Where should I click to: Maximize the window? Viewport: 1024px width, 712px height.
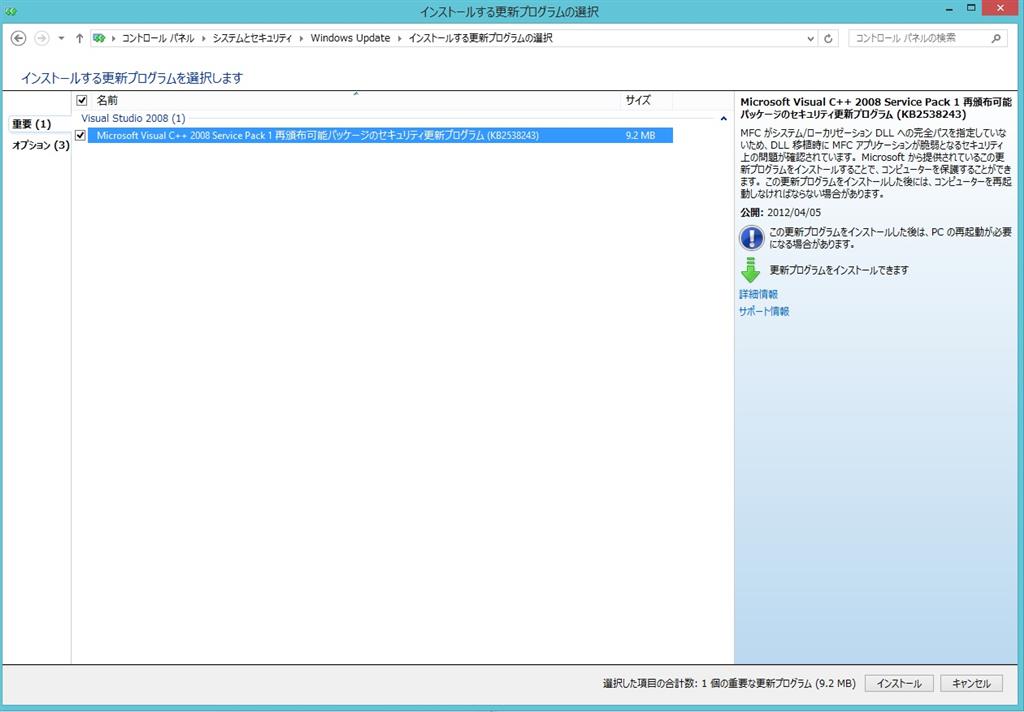coord(971,8)
